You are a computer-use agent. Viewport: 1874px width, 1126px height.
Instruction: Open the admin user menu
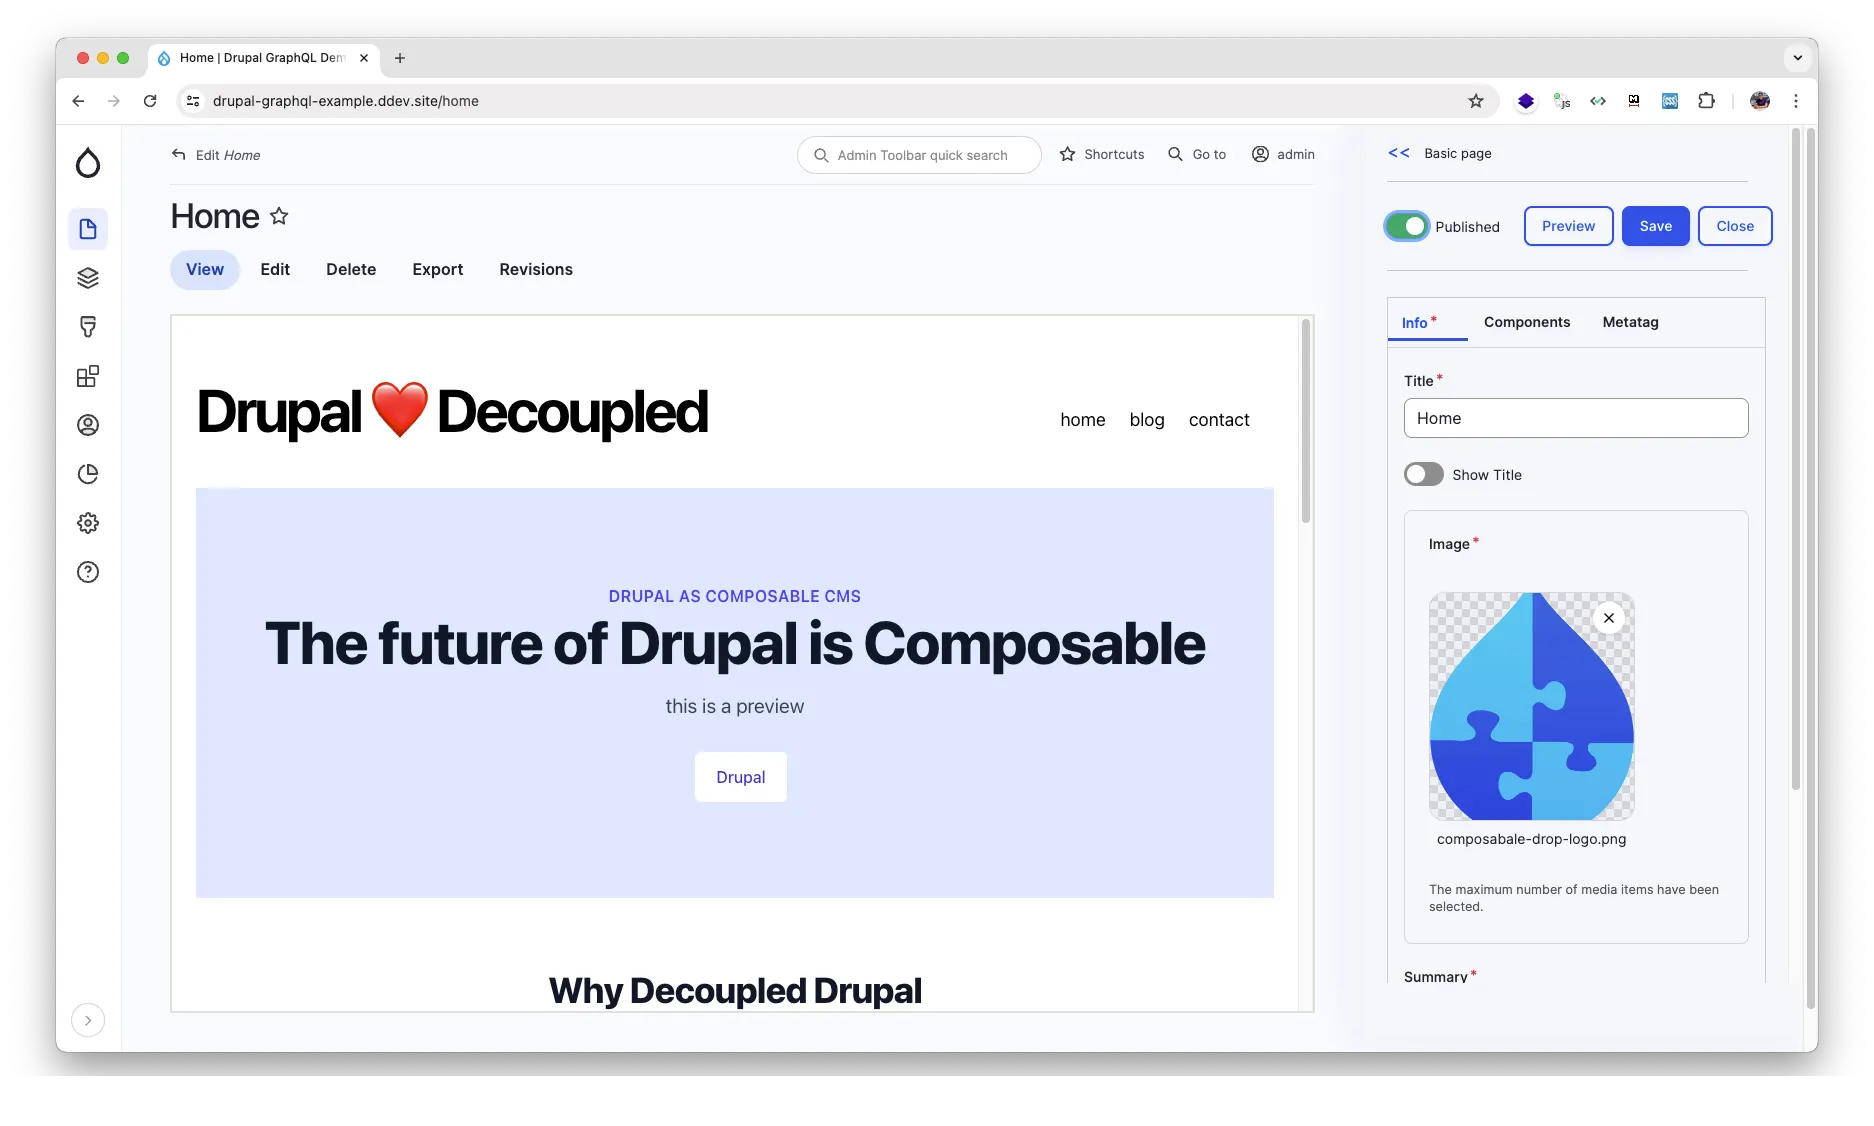(1283, 154)
